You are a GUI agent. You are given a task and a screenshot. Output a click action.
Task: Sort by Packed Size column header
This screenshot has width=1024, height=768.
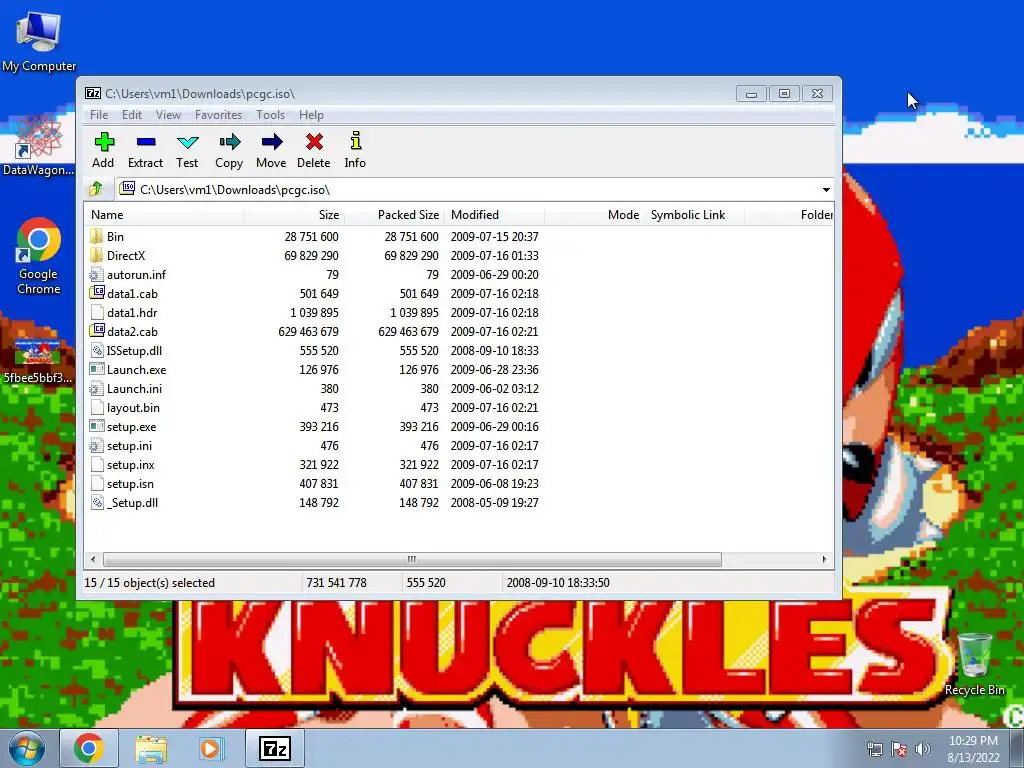click(394, 215)
